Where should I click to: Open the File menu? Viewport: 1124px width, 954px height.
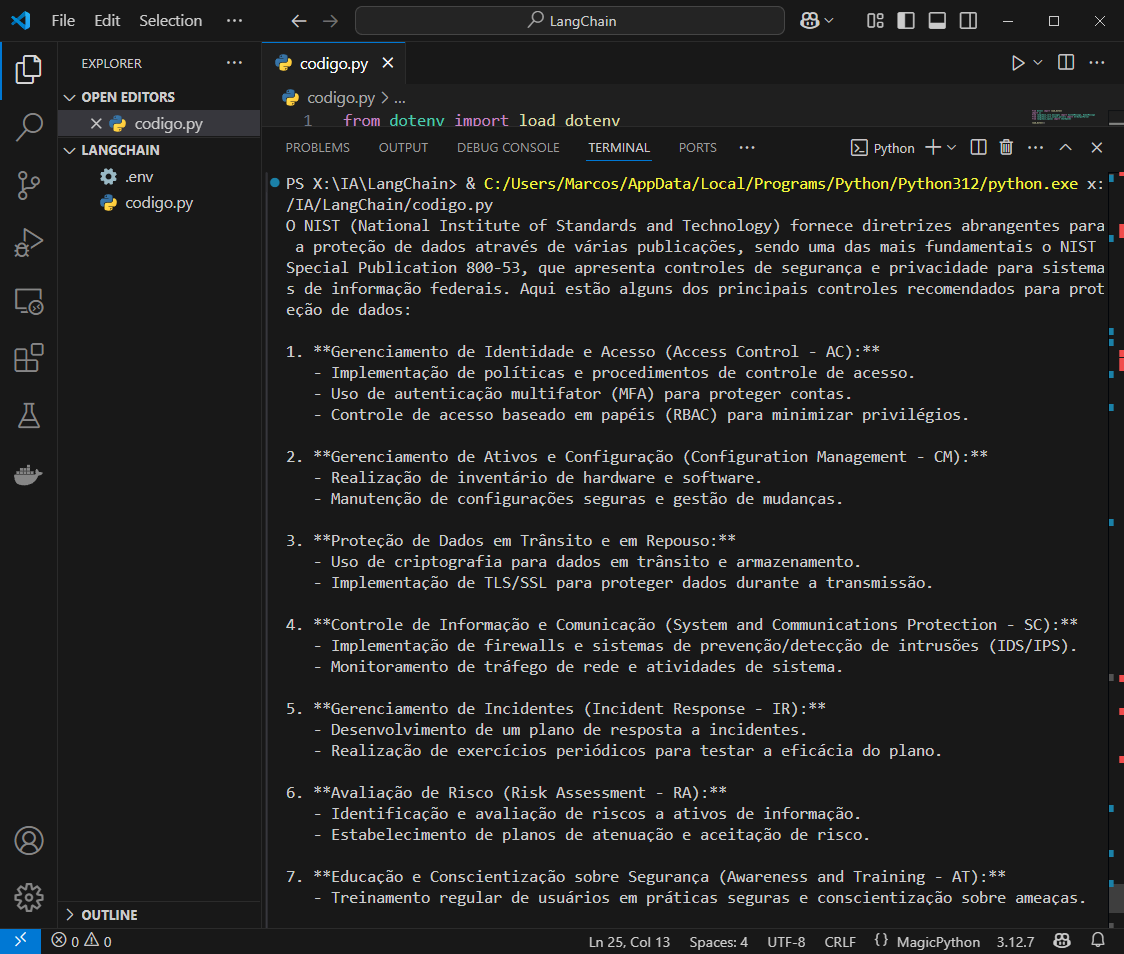pos(63,21)
